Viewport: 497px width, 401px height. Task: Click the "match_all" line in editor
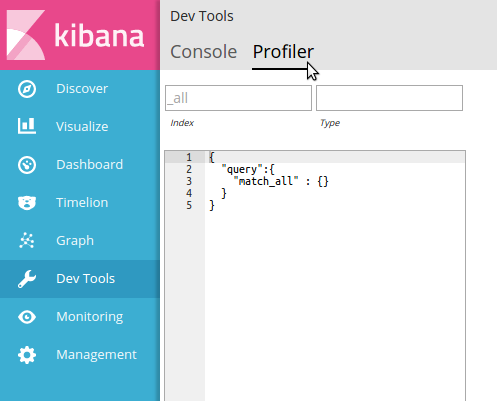[x=281, y=181]
